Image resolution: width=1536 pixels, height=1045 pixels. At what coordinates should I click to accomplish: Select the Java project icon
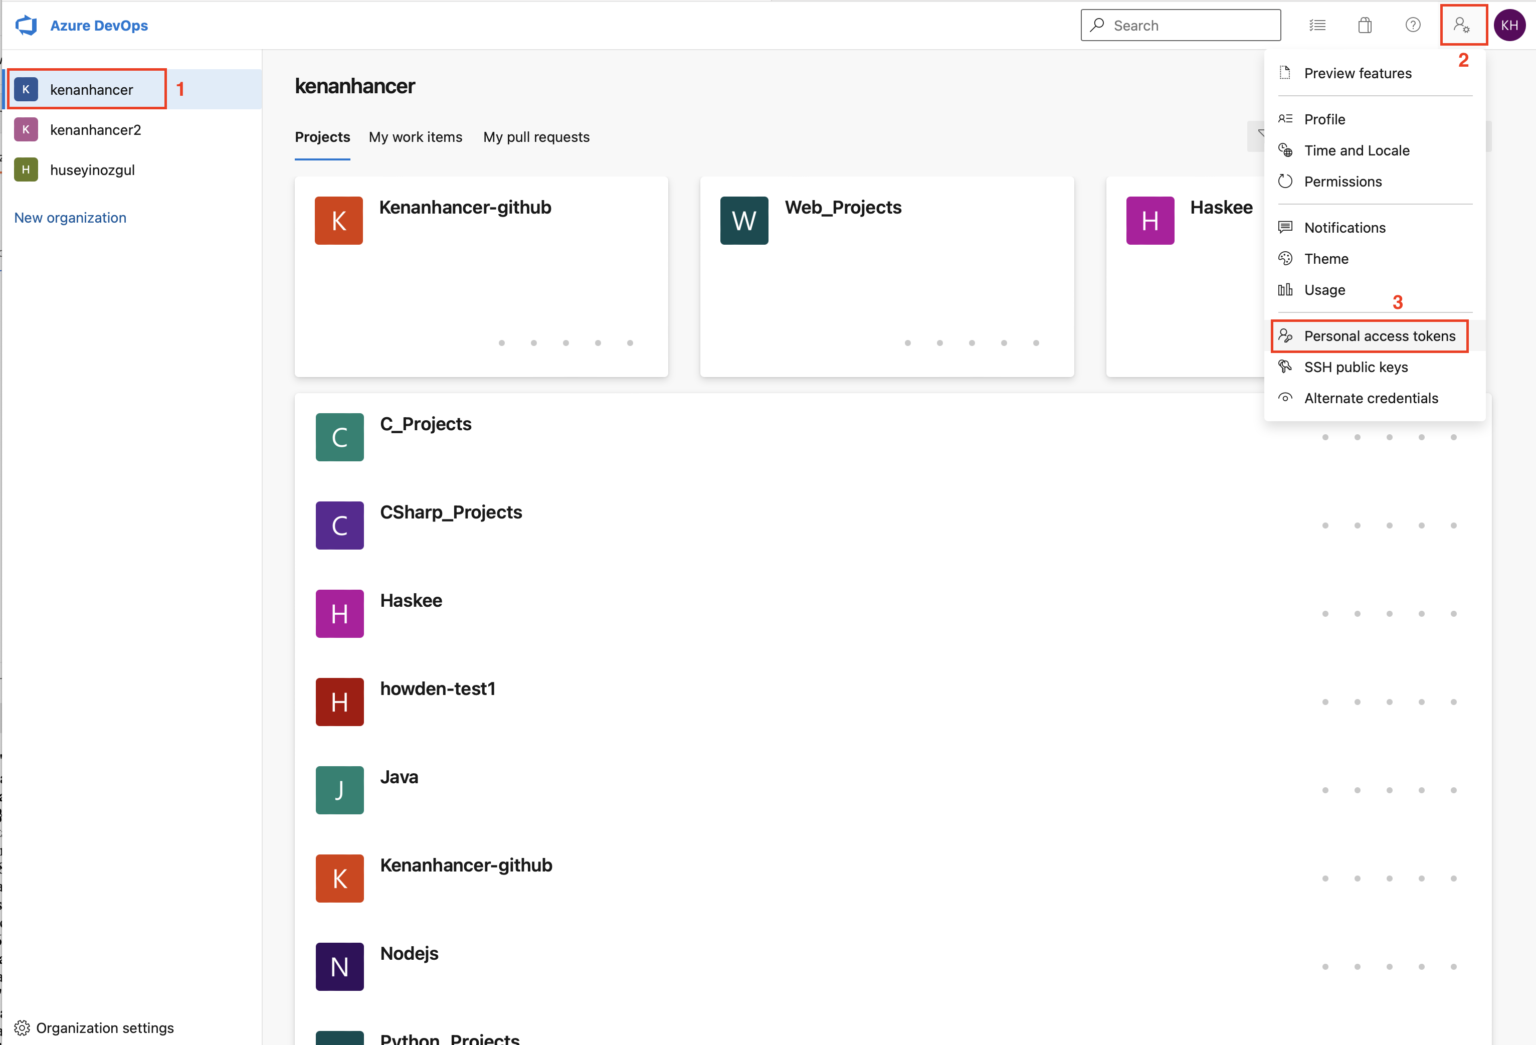pyautogui.click(x=339, y=790)
